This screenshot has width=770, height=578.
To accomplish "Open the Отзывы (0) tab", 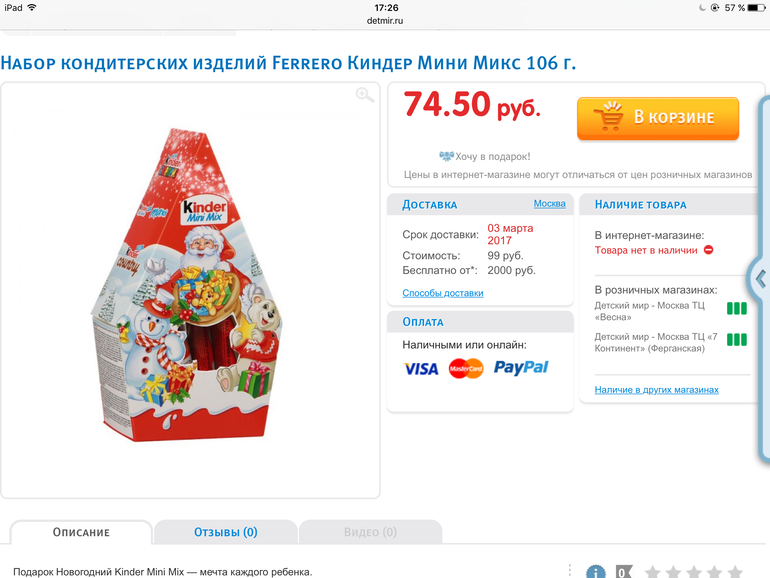I will 225,532.
